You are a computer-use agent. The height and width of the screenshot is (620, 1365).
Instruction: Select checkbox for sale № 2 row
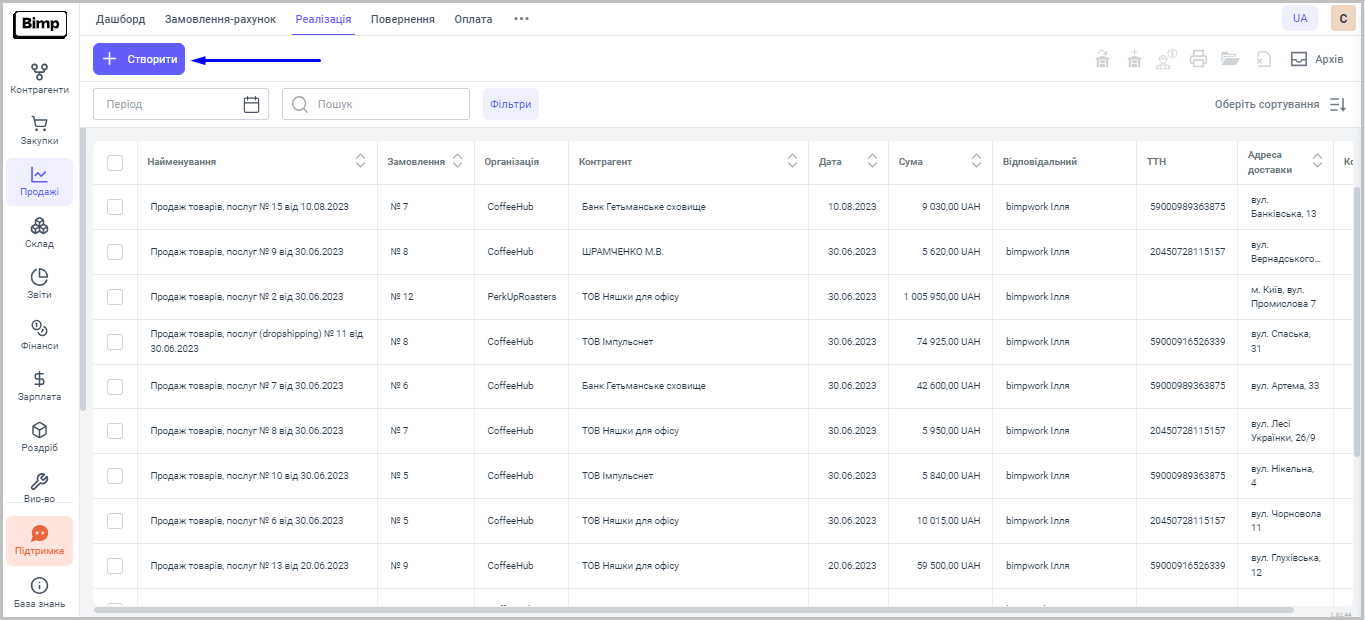coord(115,297)
